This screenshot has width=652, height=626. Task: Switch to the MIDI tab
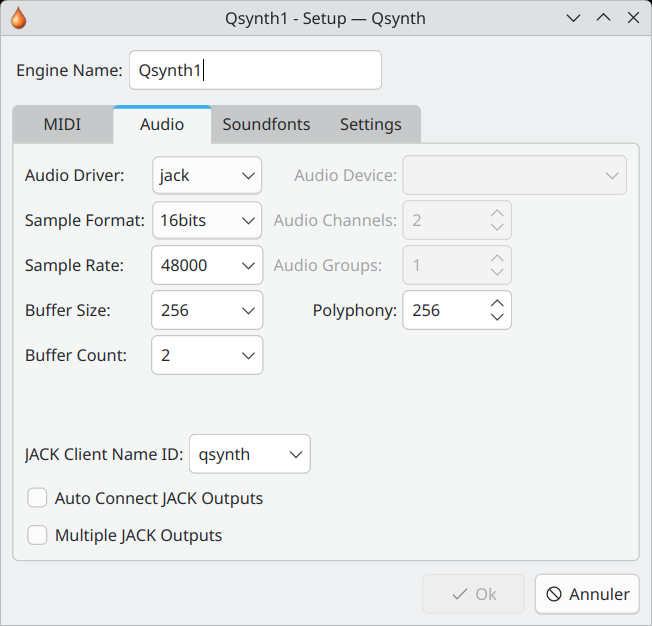tap(62, 124)
